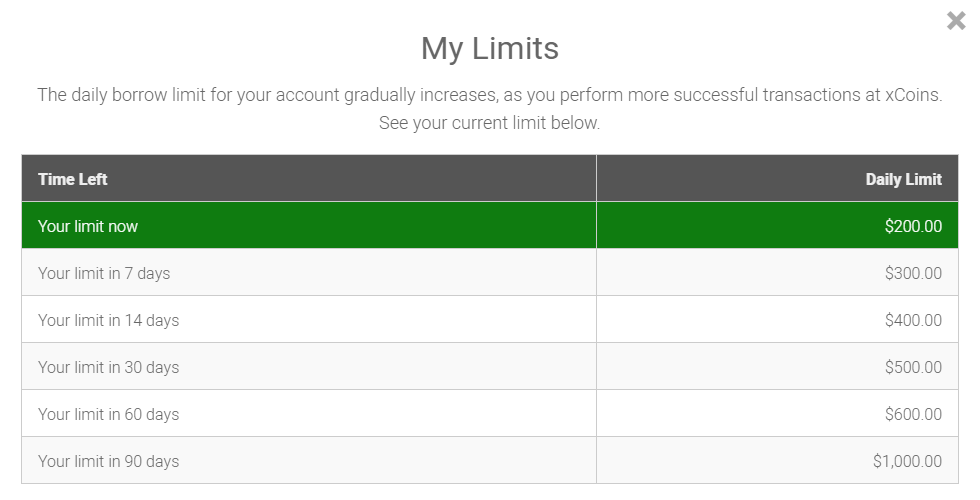Click the $400.00 limit value
Viewport: 980px width, 500px height.
[913, 319]
